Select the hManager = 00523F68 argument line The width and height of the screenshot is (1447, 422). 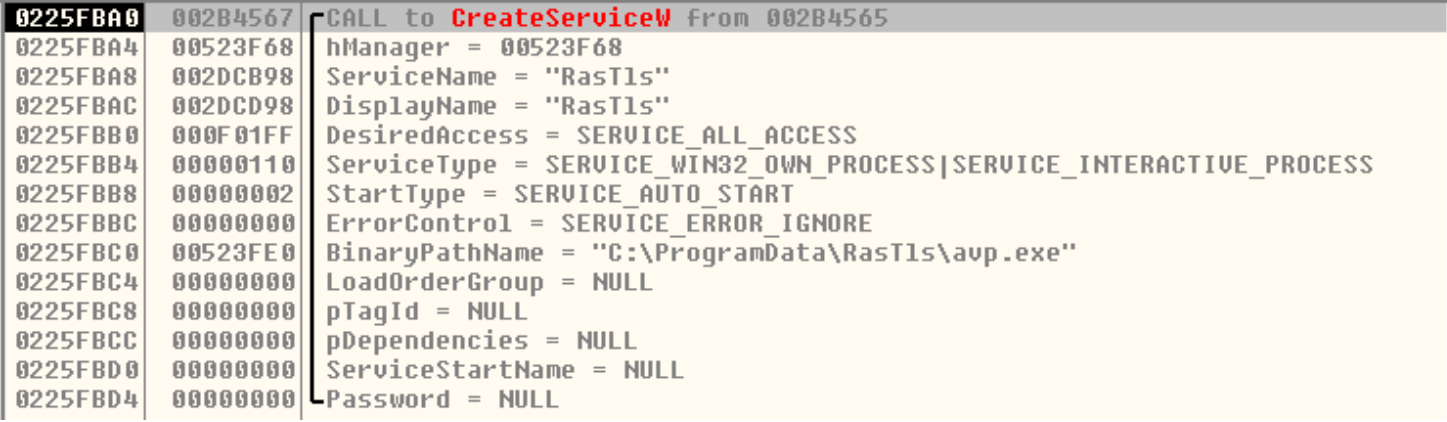(474, 47)
